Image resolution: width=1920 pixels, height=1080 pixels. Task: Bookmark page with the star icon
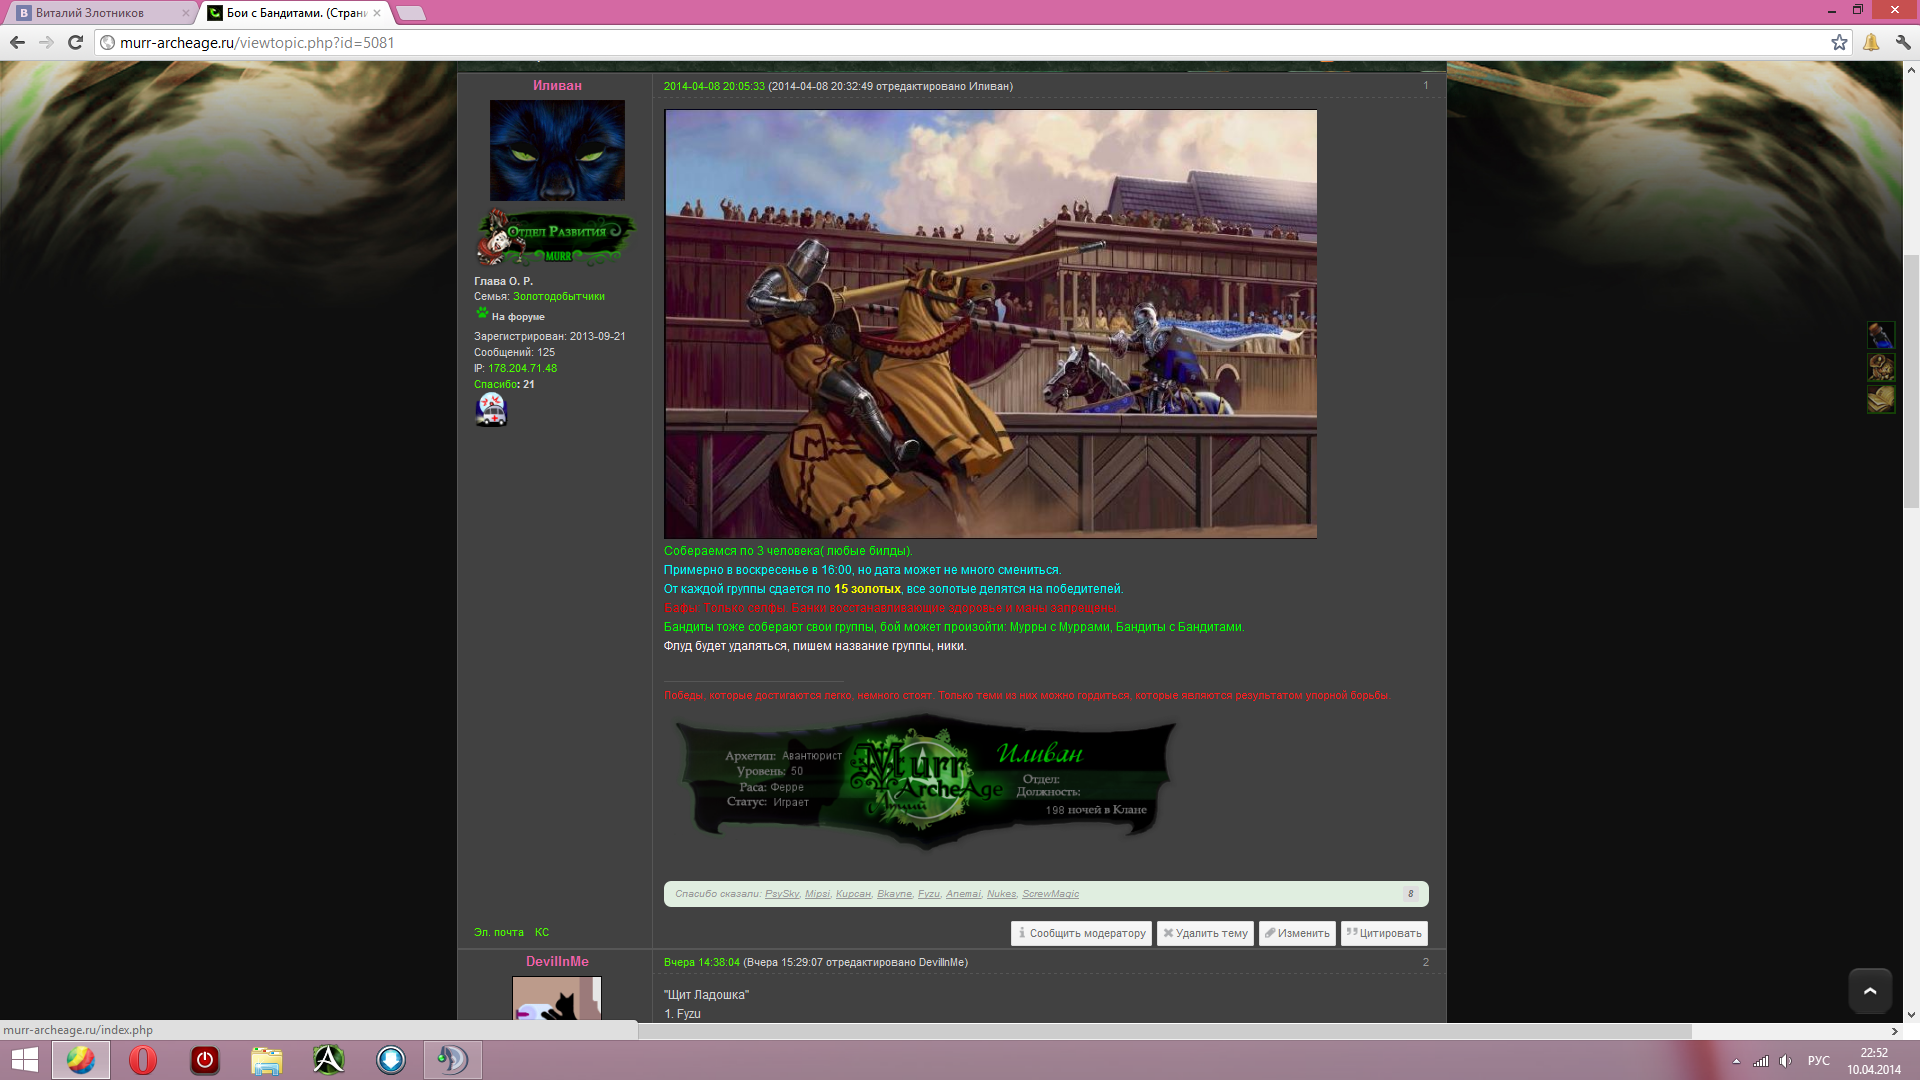tap(1839, 42)
